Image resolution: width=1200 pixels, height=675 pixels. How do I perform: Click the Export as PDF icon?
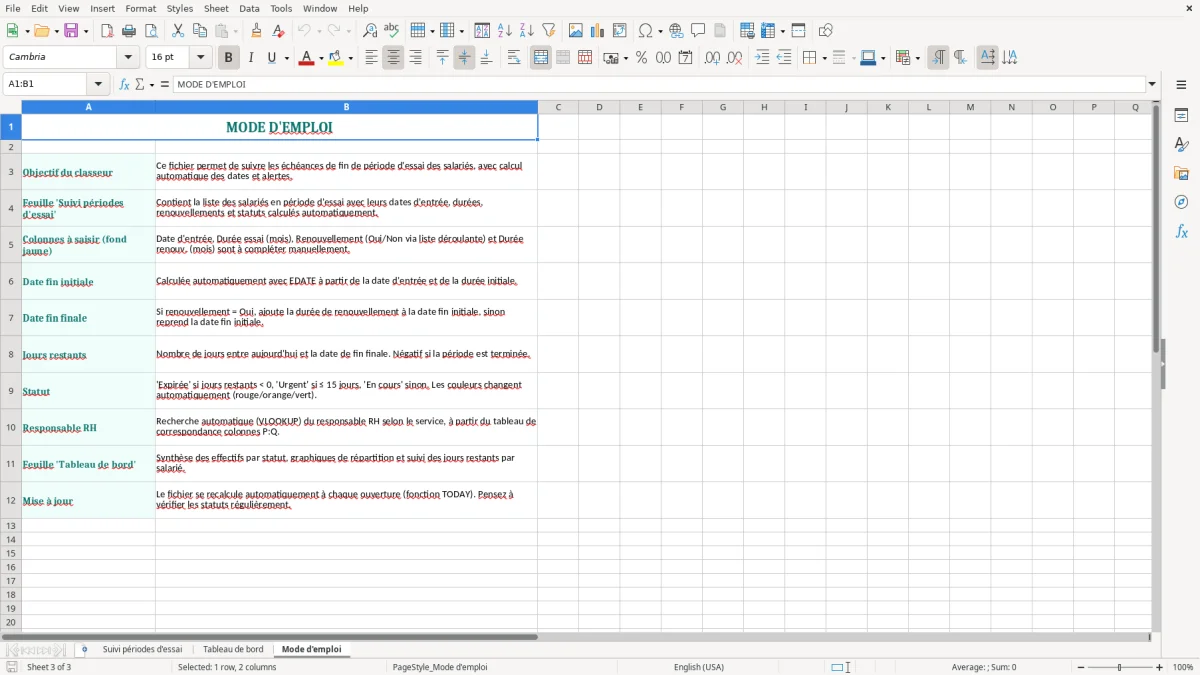tap(107, 31)
